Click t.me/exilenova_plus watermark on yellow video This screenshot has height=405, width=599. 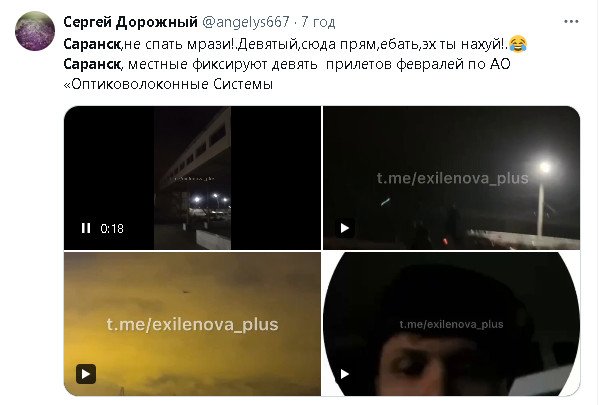point(192,324)
